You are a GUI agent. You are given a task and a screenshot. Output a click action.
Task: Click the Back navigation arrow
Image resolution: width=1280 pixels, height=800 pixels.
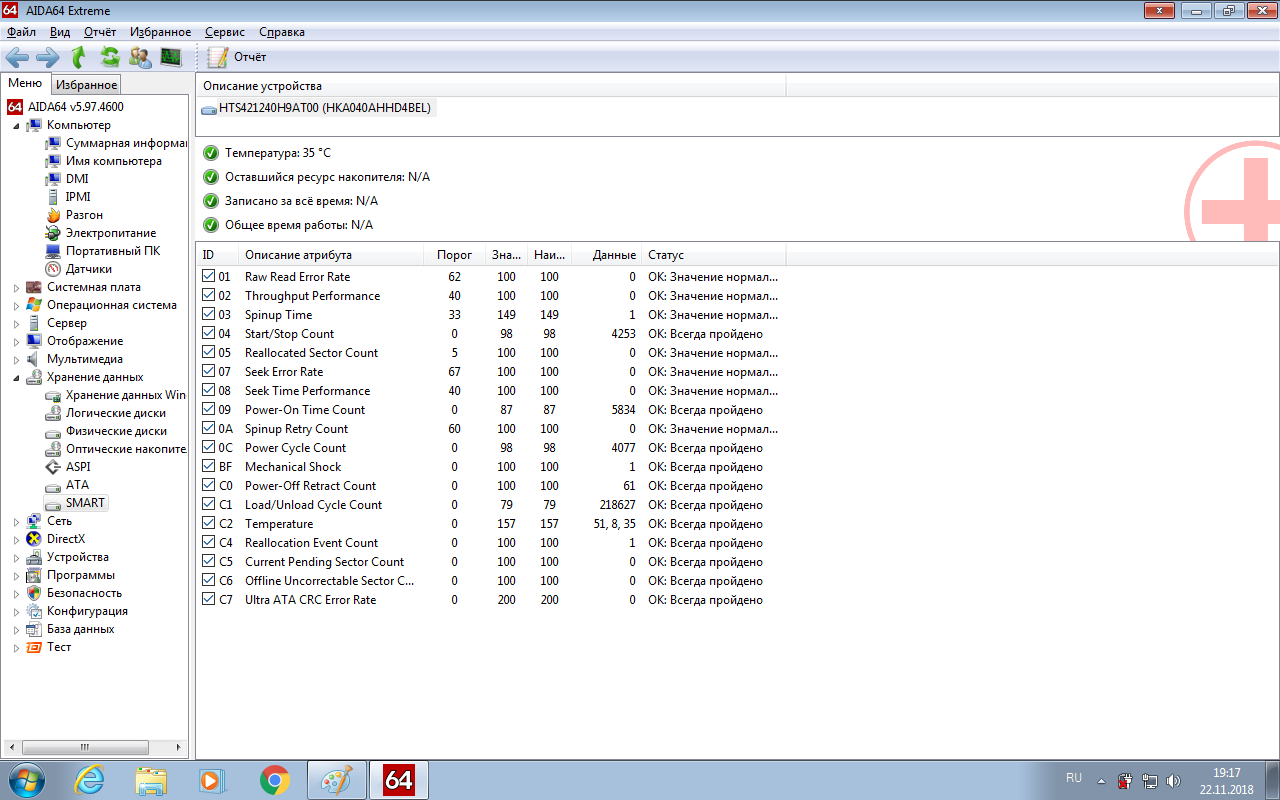17,57
